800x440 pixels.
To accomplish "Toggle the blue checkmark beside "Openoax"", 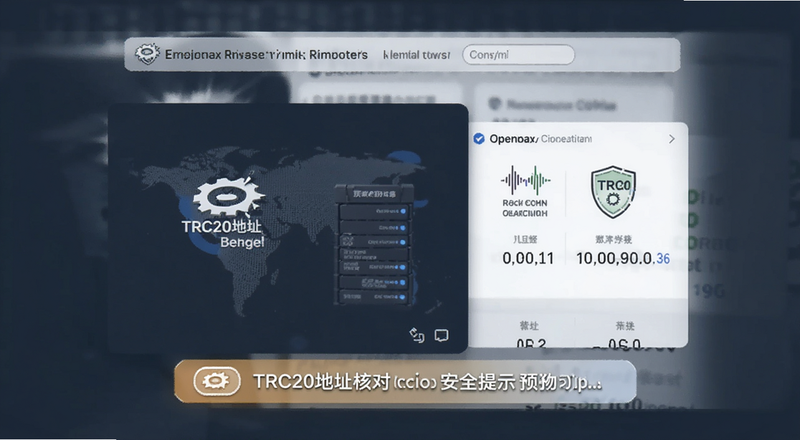I will (x=479, y=139).
